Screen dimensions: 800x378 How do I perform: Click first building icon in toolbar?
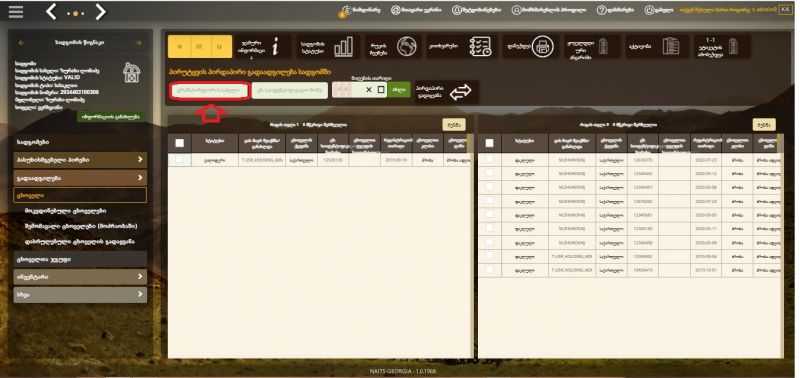click(x=603, y=47)
